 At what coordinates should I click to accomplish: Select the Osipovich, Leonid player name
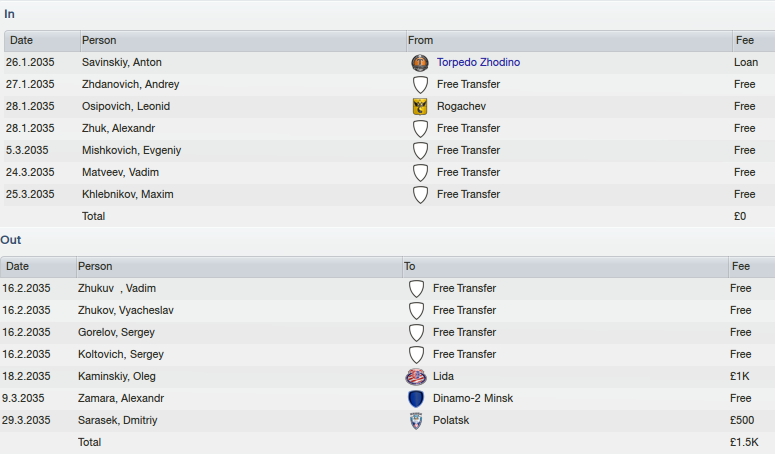coord(126,107)
